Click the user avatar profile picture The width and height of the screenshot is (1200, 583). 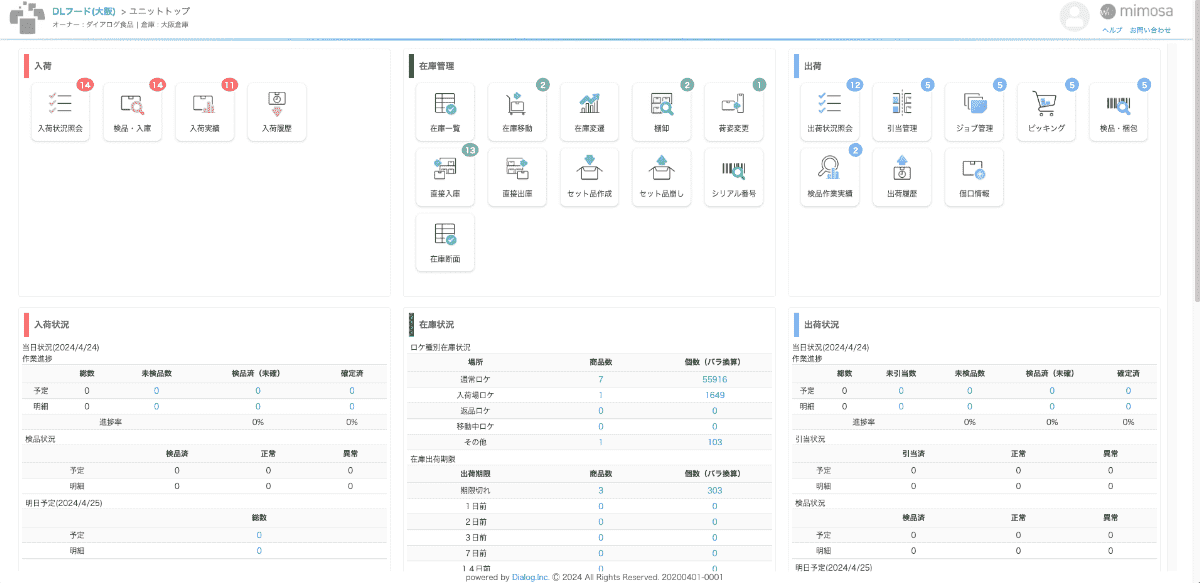tap(1074, 16)
